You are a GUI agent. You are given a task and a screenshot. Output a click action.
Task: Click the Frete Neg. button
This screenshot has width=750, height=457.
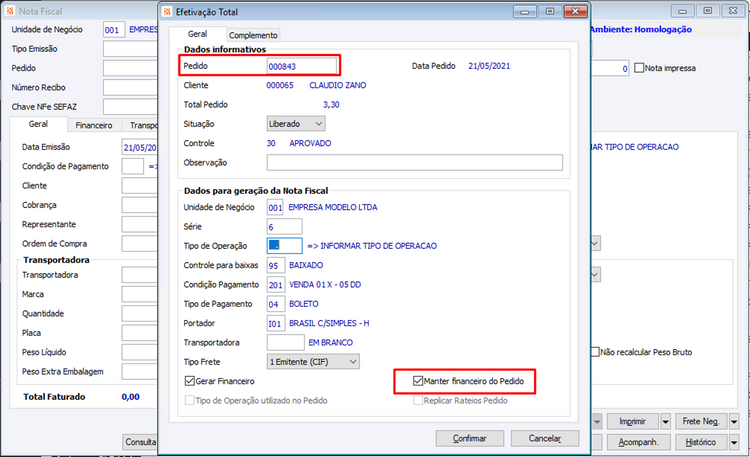point(701,422)
